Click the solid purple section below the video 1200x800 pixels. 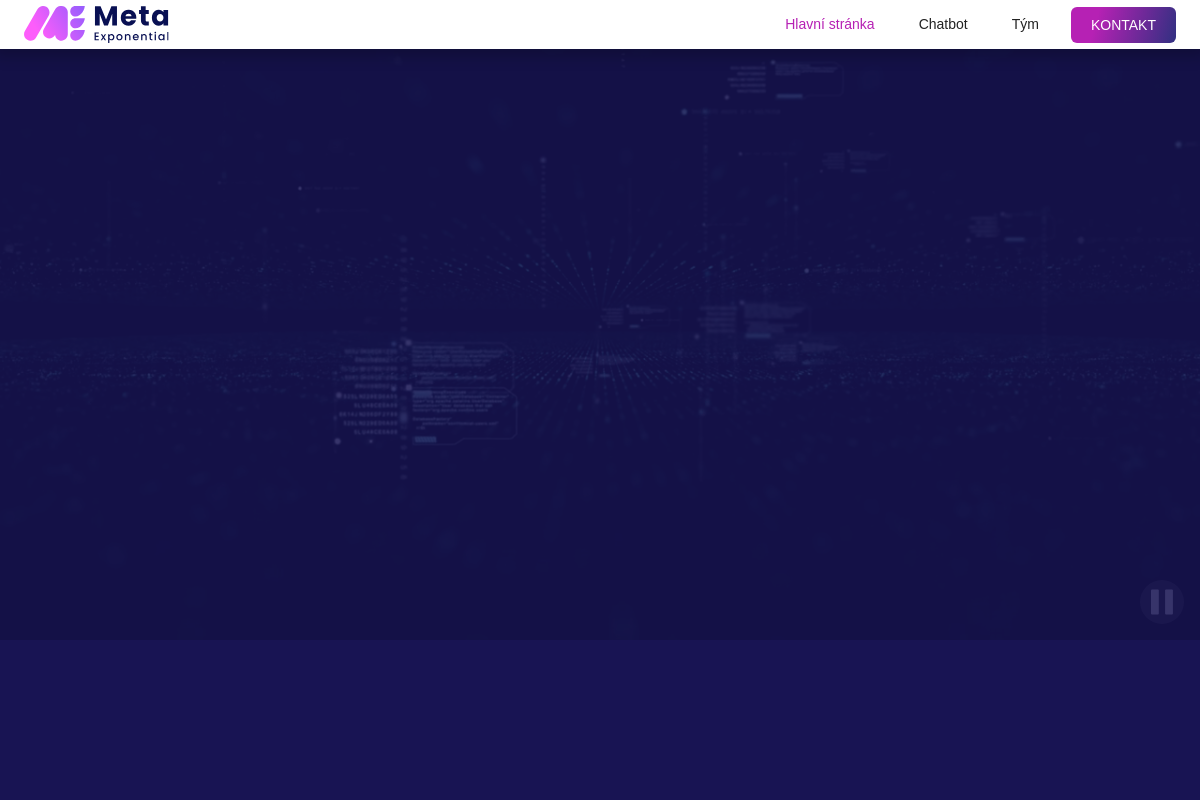pos(600,720)
